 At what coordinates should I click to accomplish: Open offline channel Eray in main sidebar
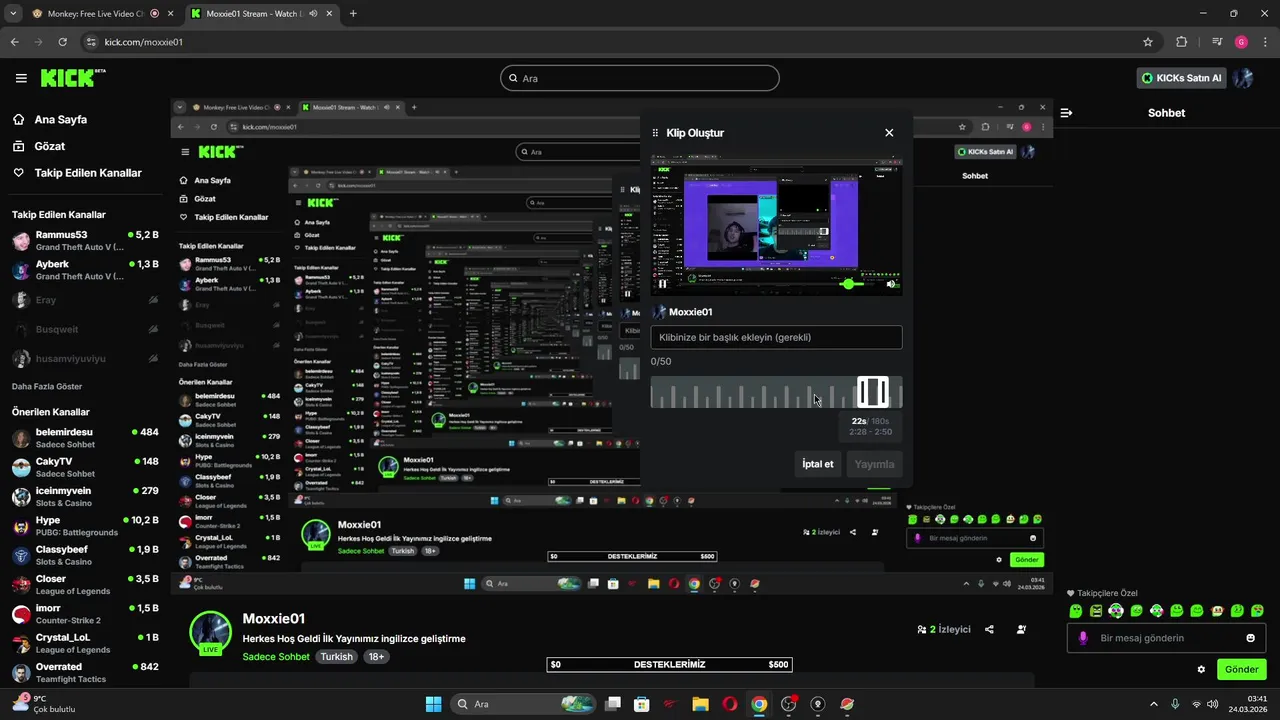(85, 300)
